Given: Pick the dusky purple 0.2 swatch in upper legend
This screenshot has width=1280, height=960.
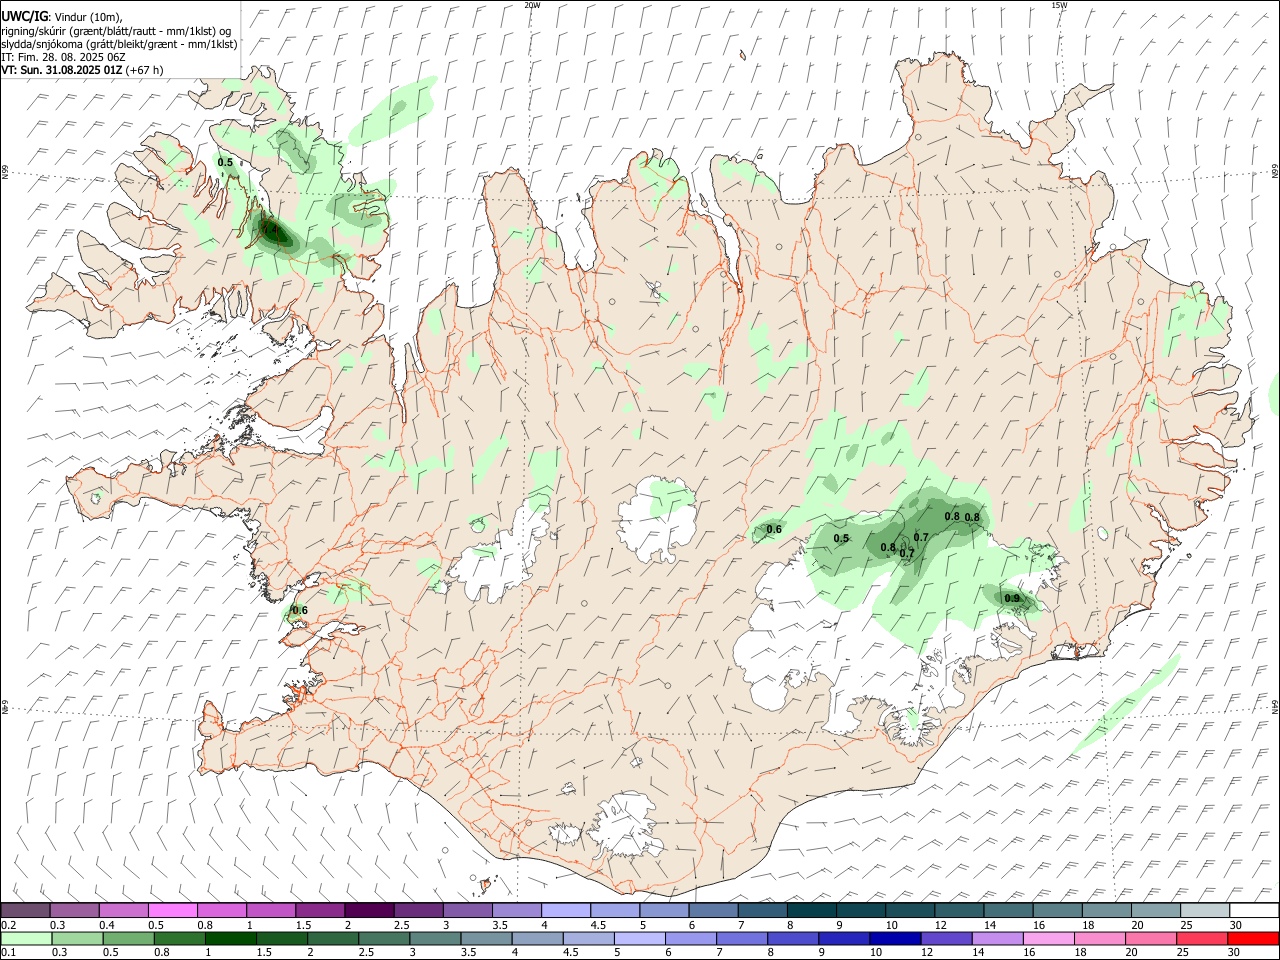Looking at the screenshot, I should point(25,911).
